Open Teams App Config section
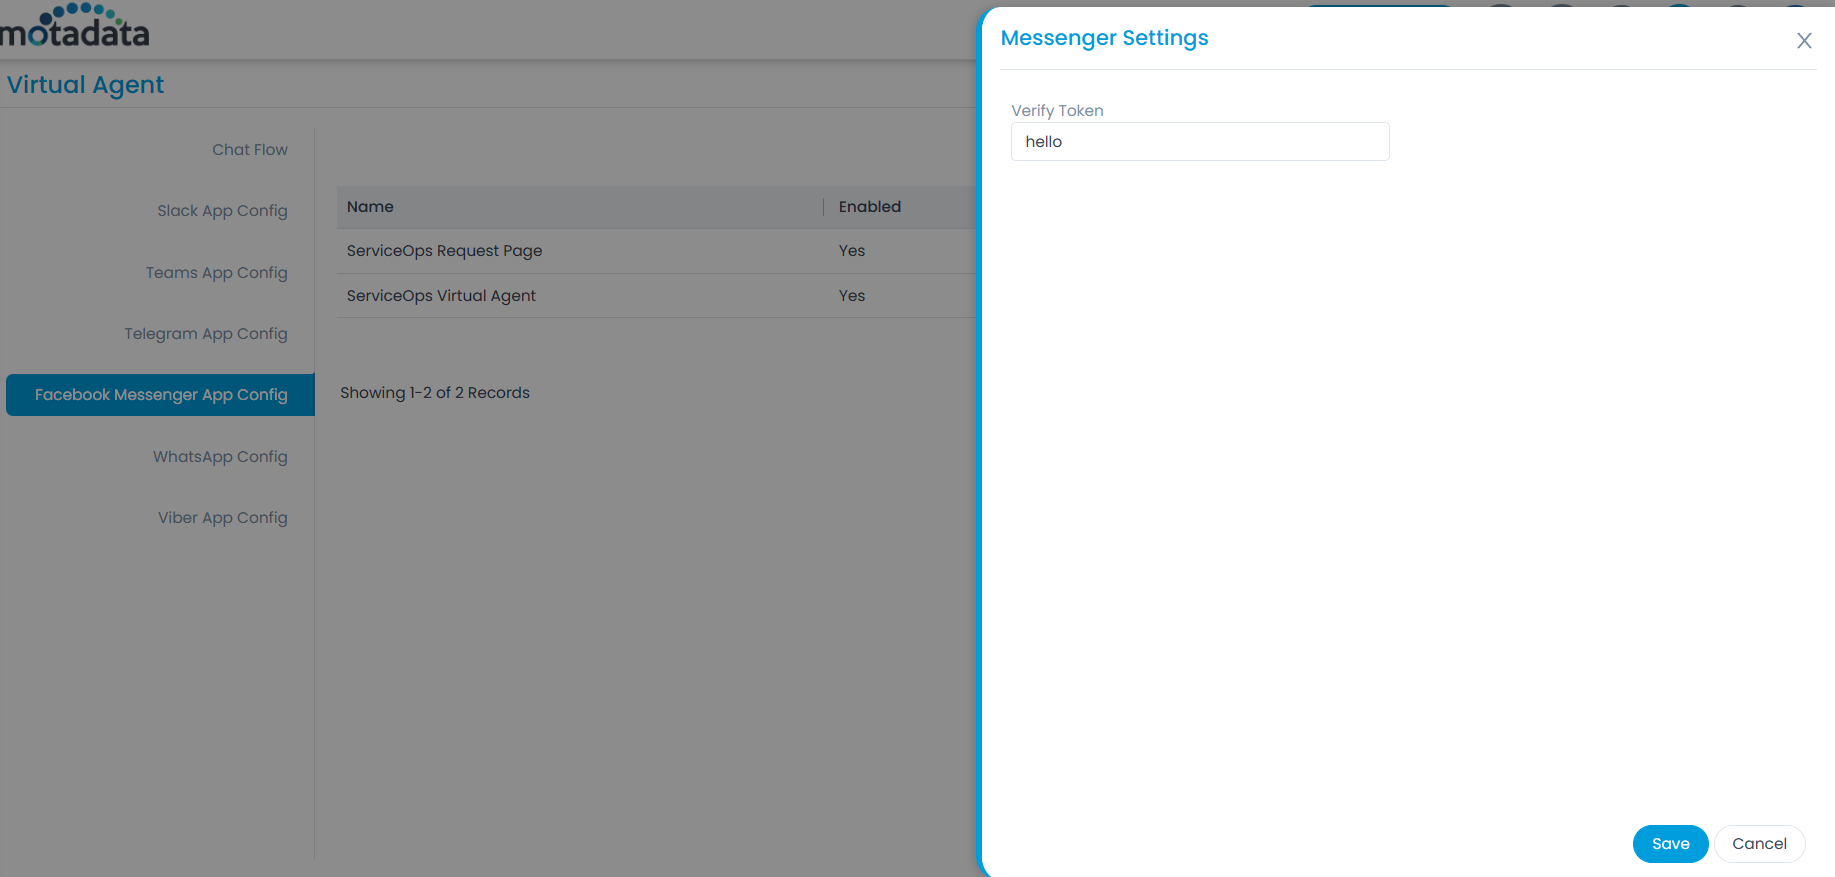The image size is (1835, 877). (216, 273)
